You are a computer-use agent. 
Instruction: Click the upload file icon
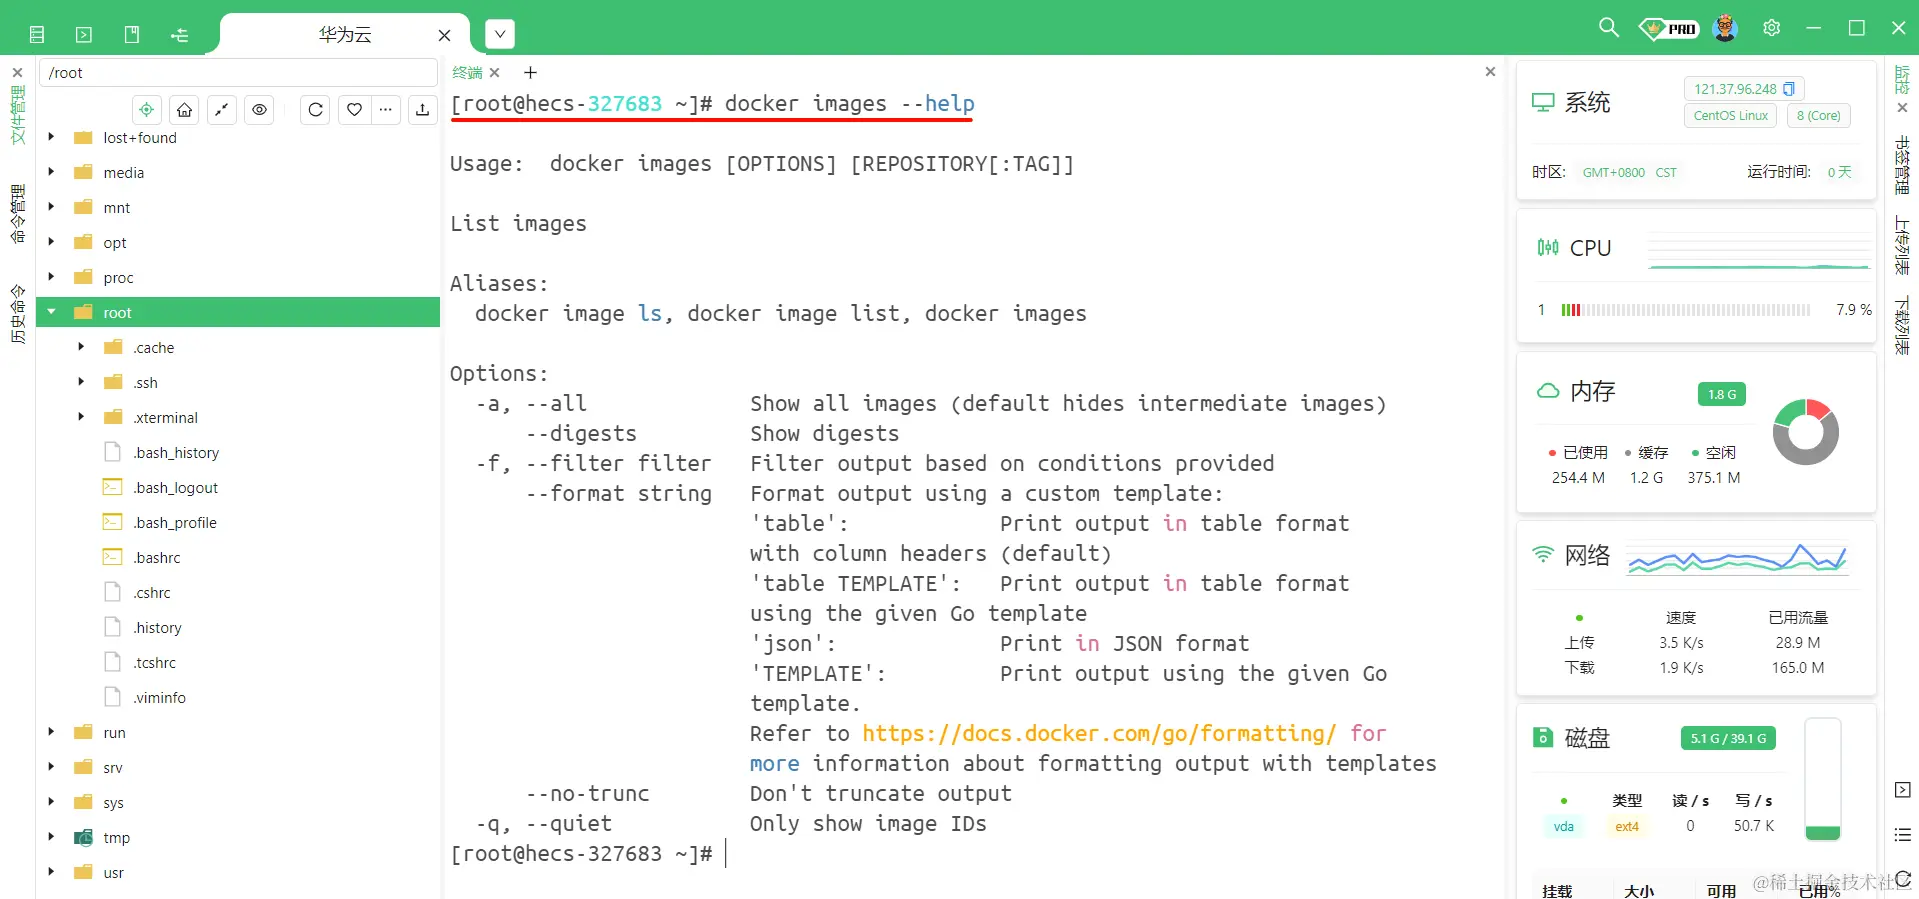point(423,110)
